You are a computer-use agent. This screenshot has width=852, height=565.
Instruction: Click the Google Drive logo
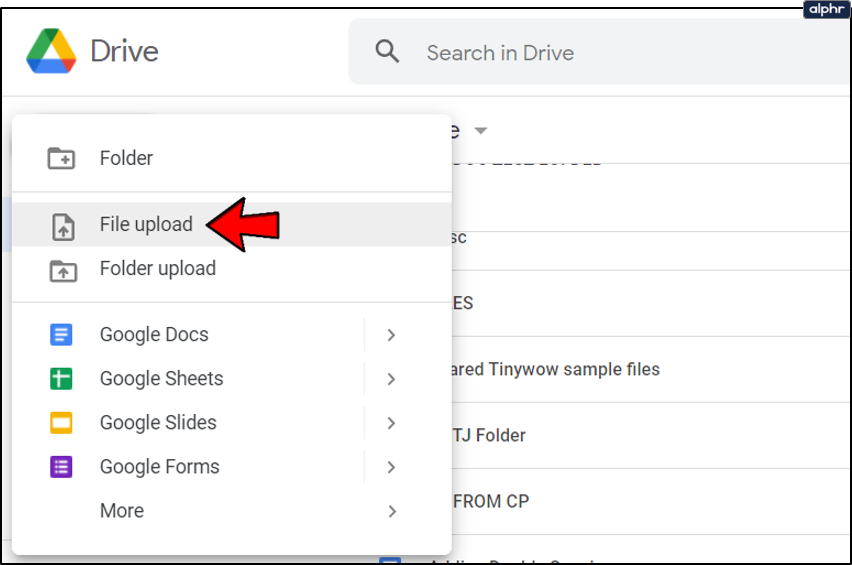click(x=51, y=51)
